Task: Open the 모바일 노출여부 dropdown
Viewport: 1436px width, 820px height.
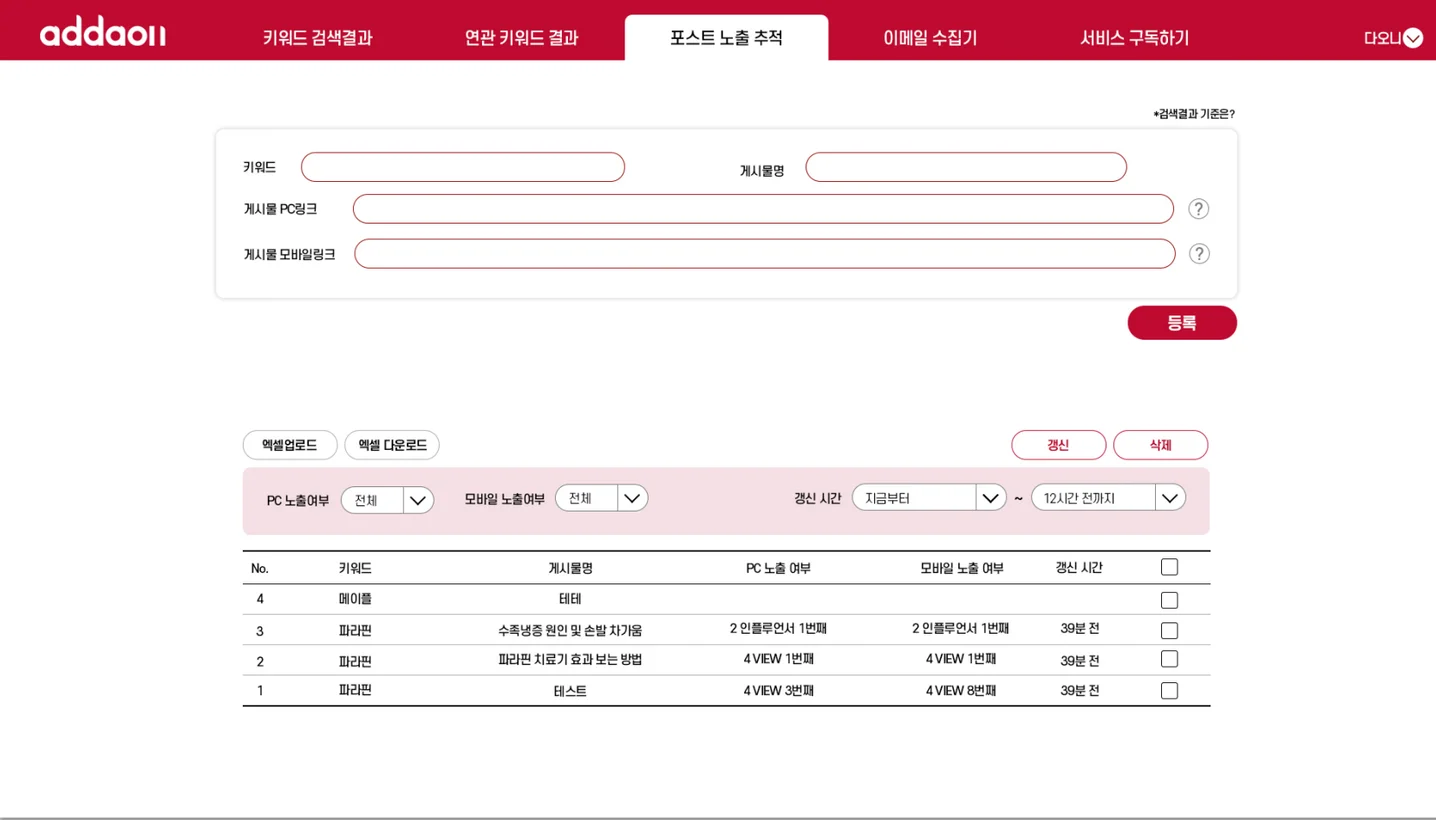Action: [x=601, y=498]
